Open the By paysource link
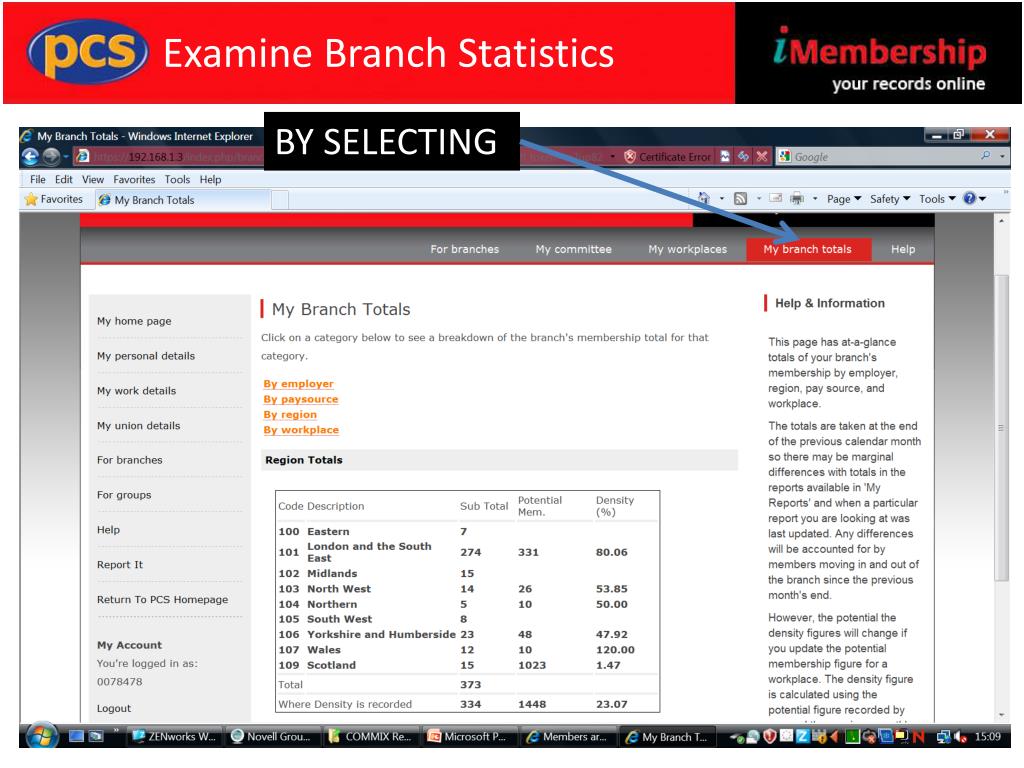This screenshot has height=768, width=1024. (300, 399)
